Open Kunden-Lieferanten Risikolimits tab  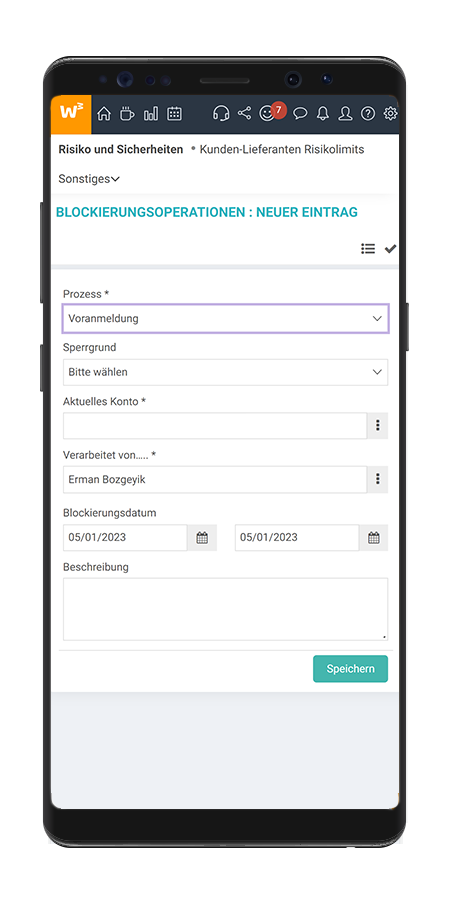(x=282, y=149)
